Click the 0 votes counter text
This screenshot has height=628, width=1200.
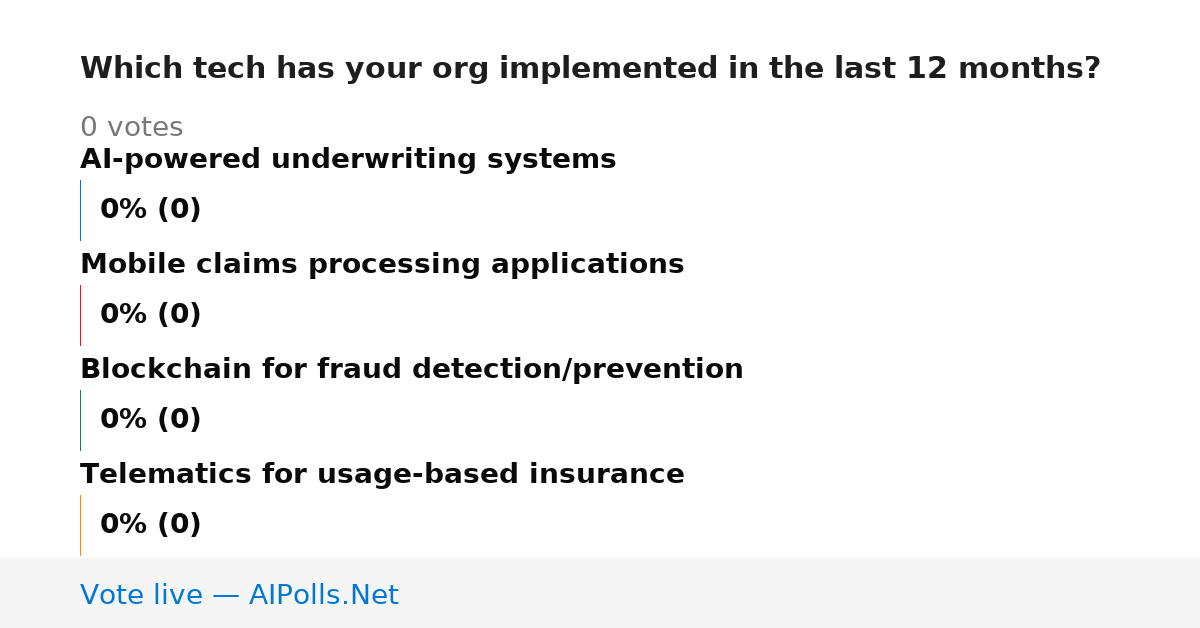[x=131, y=128]
